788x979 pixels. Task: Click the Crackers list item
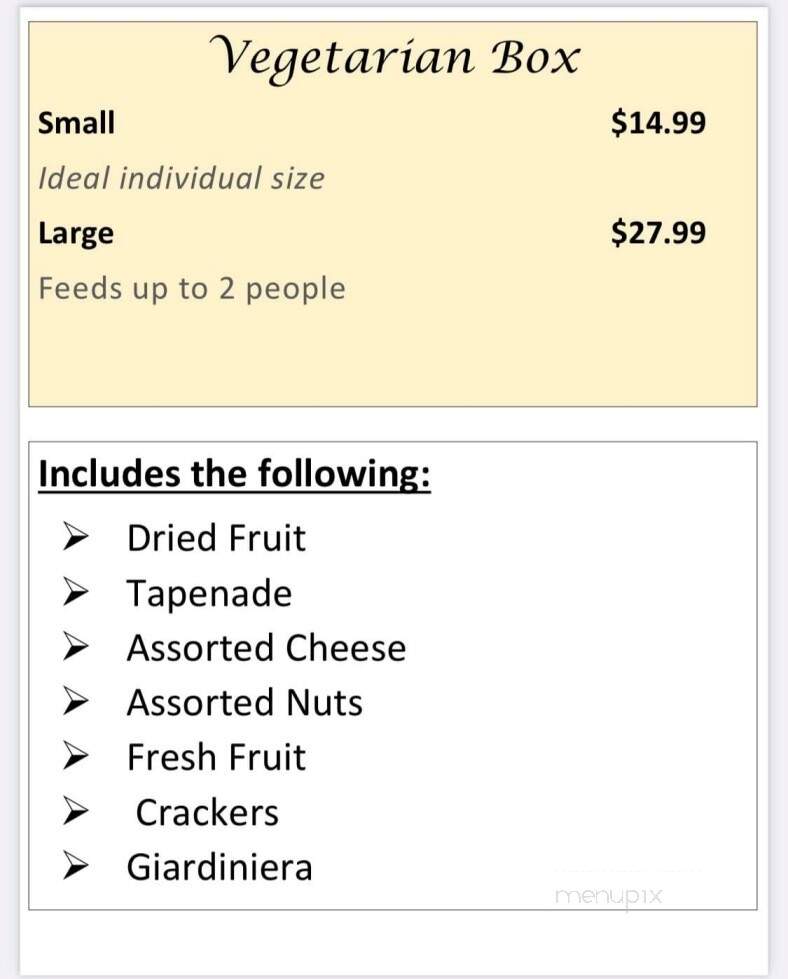(207, 813)
